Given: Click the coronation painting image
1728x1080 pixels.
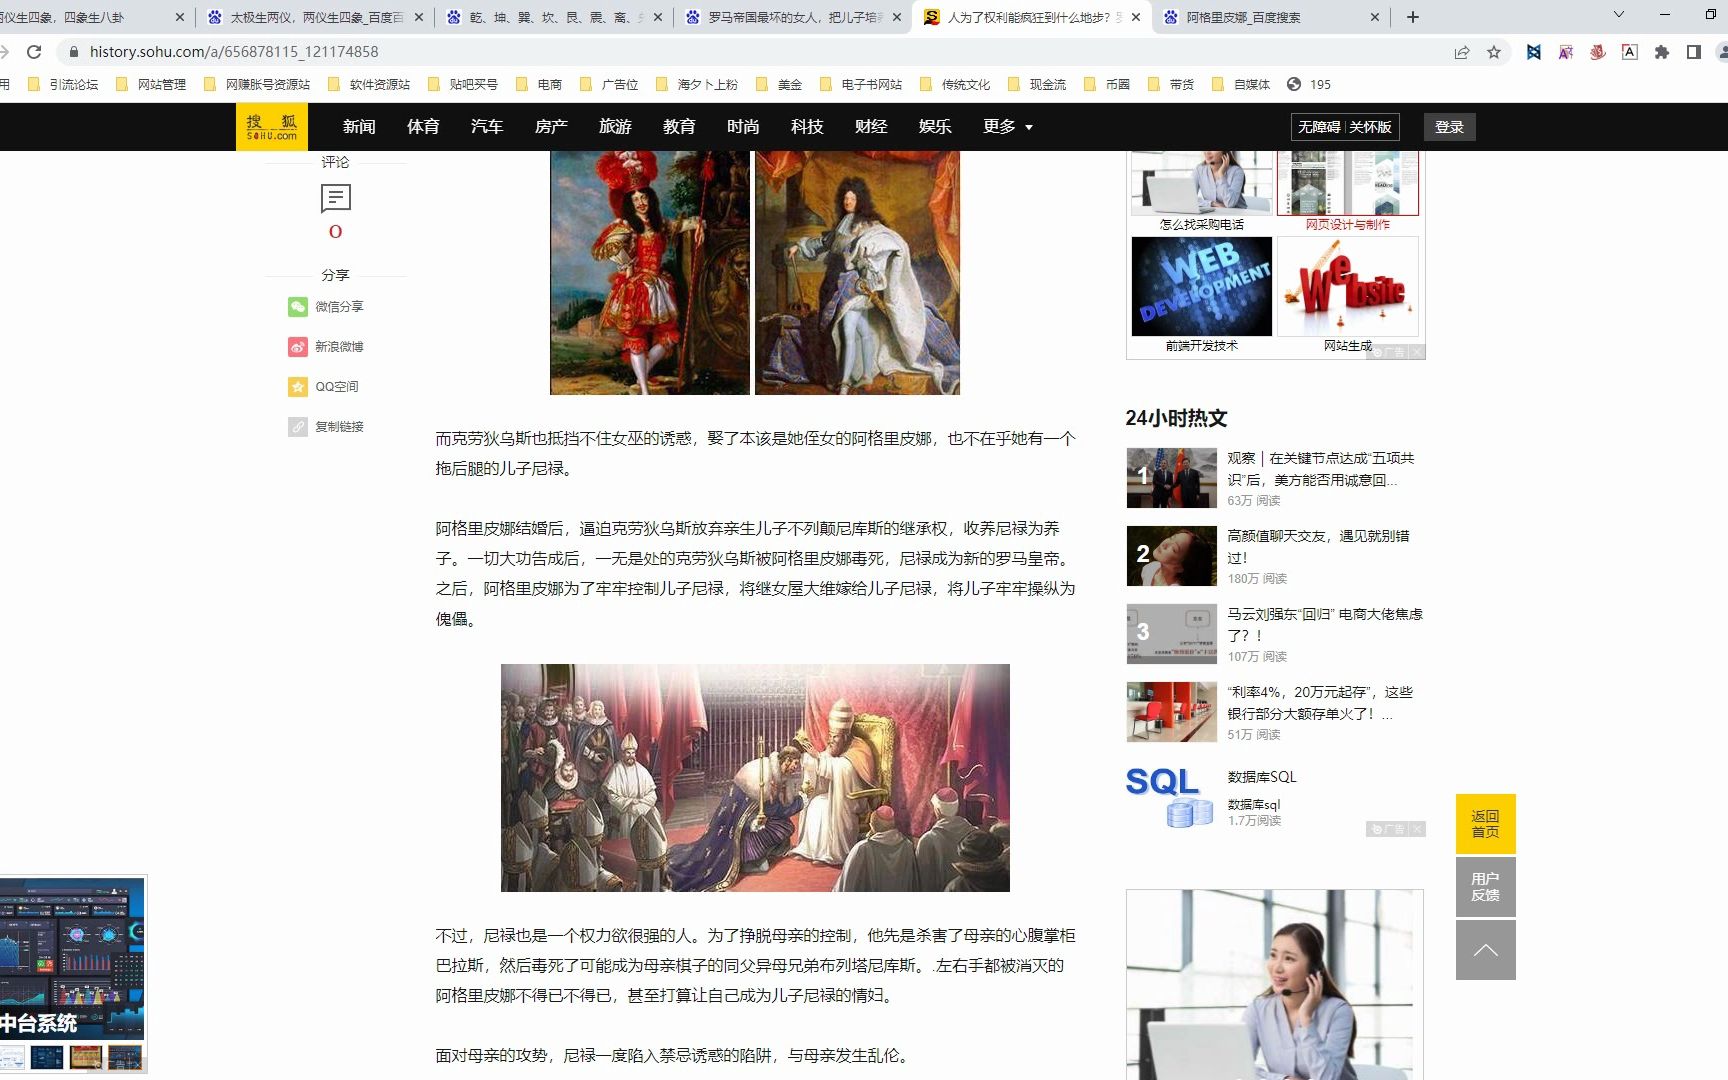Looking at the screenshot, I should pos(755,778).
